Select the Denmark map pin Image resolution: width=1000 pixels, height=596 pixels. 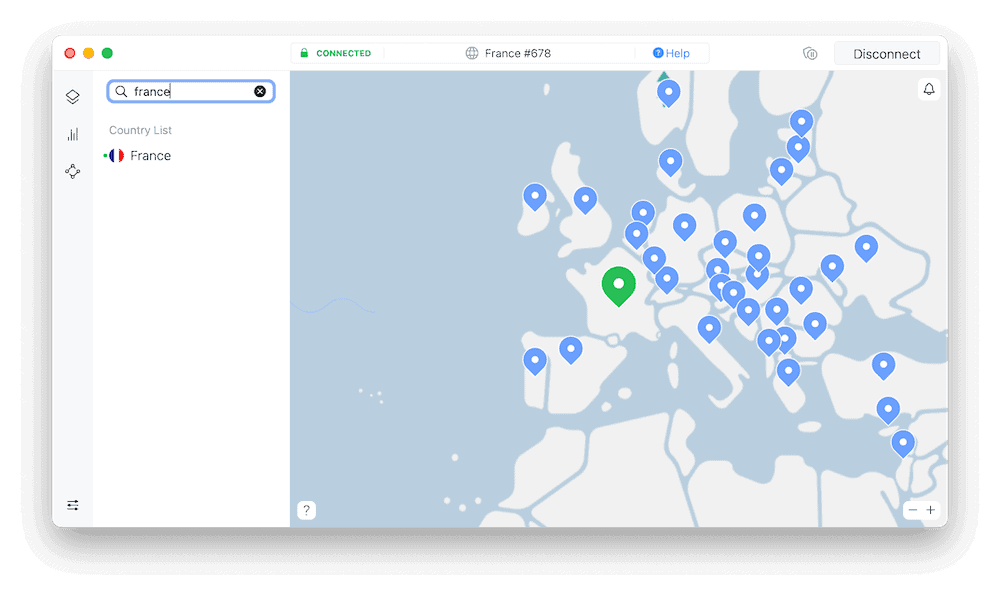[670, 163]
